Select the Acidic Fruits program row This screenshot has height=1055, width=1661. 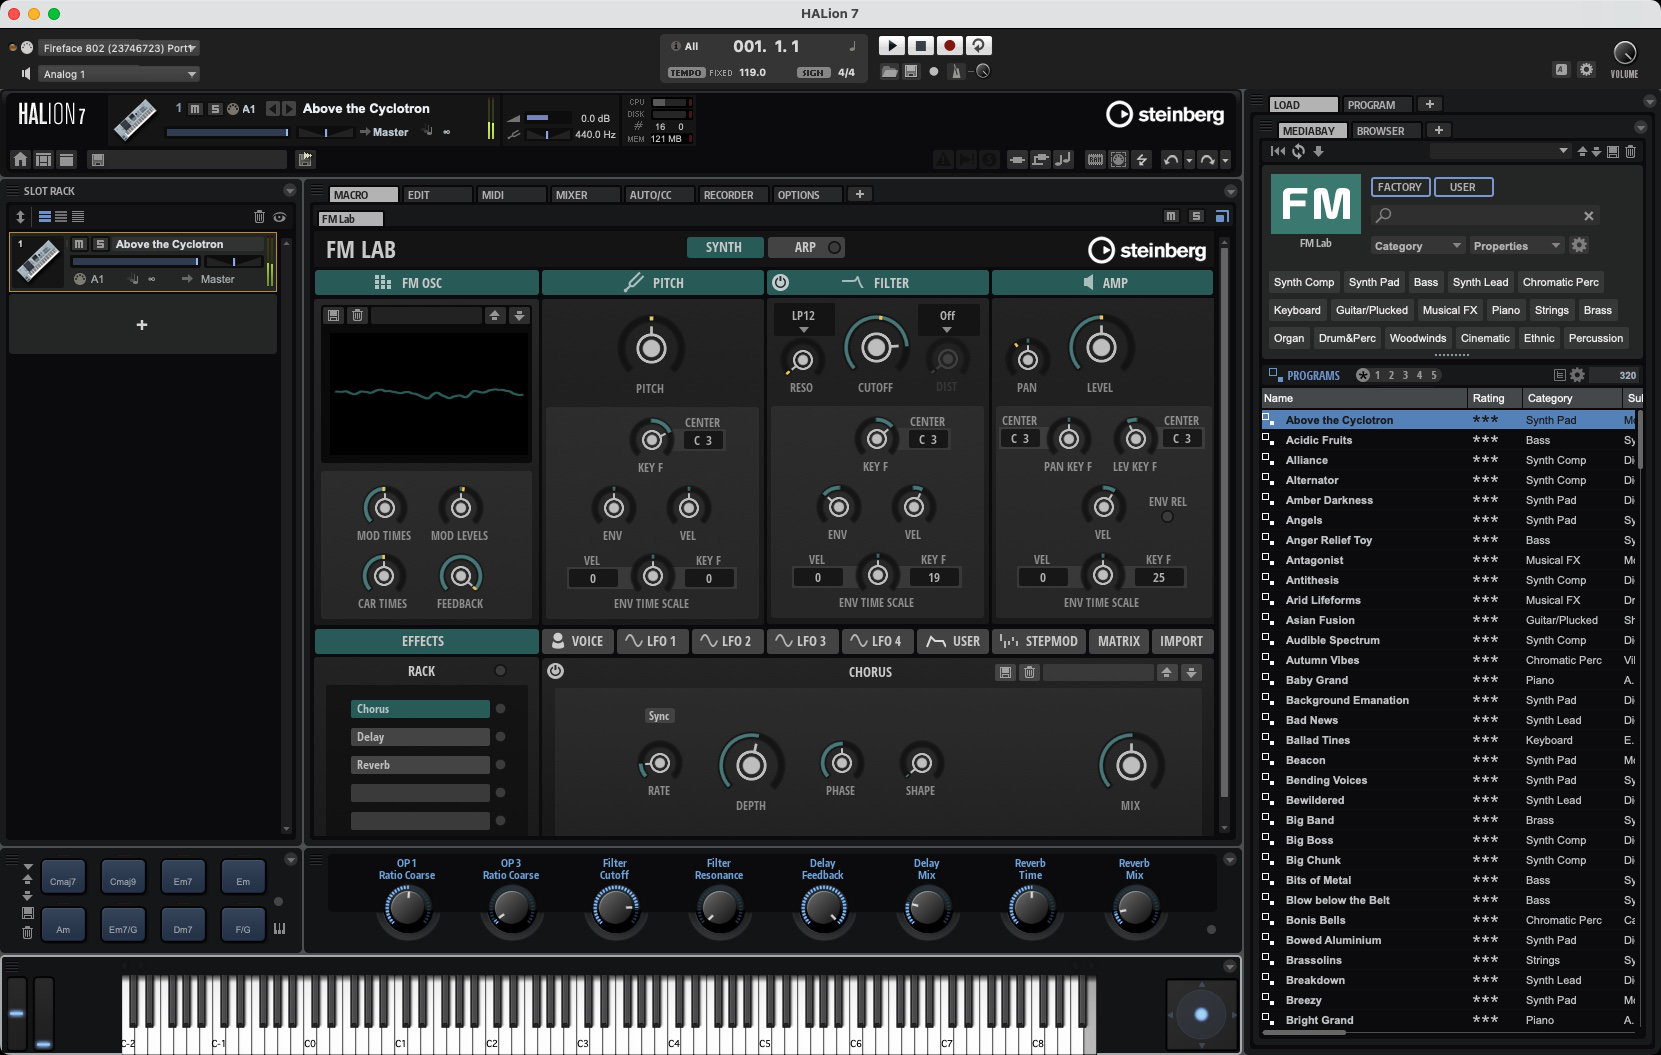coord(1449,440)
